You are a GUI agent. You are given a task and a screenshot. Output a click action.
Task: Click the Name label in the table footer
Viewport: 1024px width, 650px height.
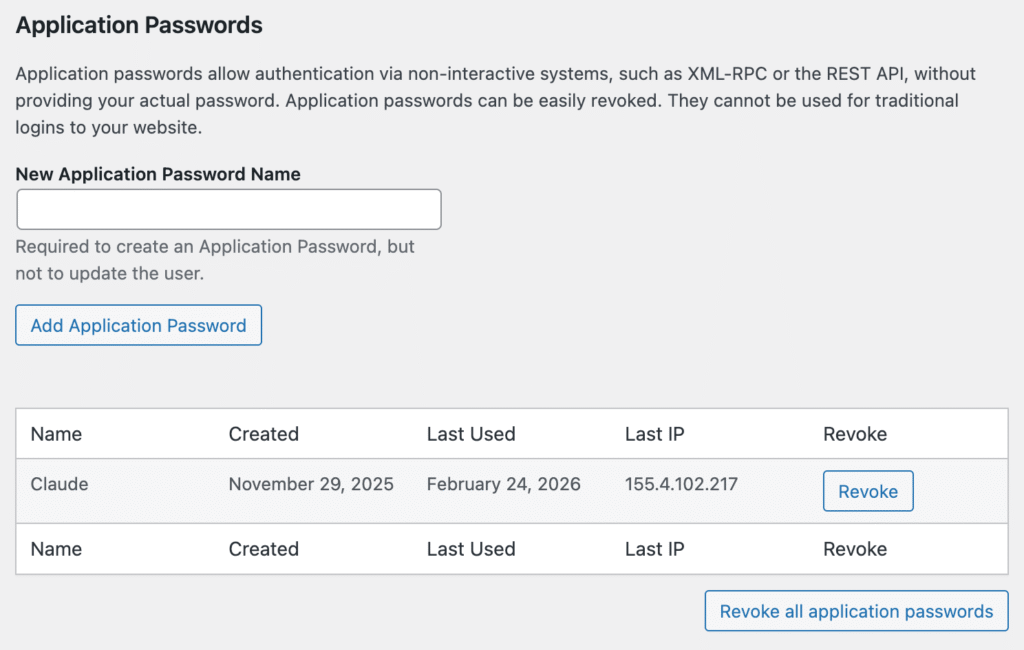(x=56, y=549)
